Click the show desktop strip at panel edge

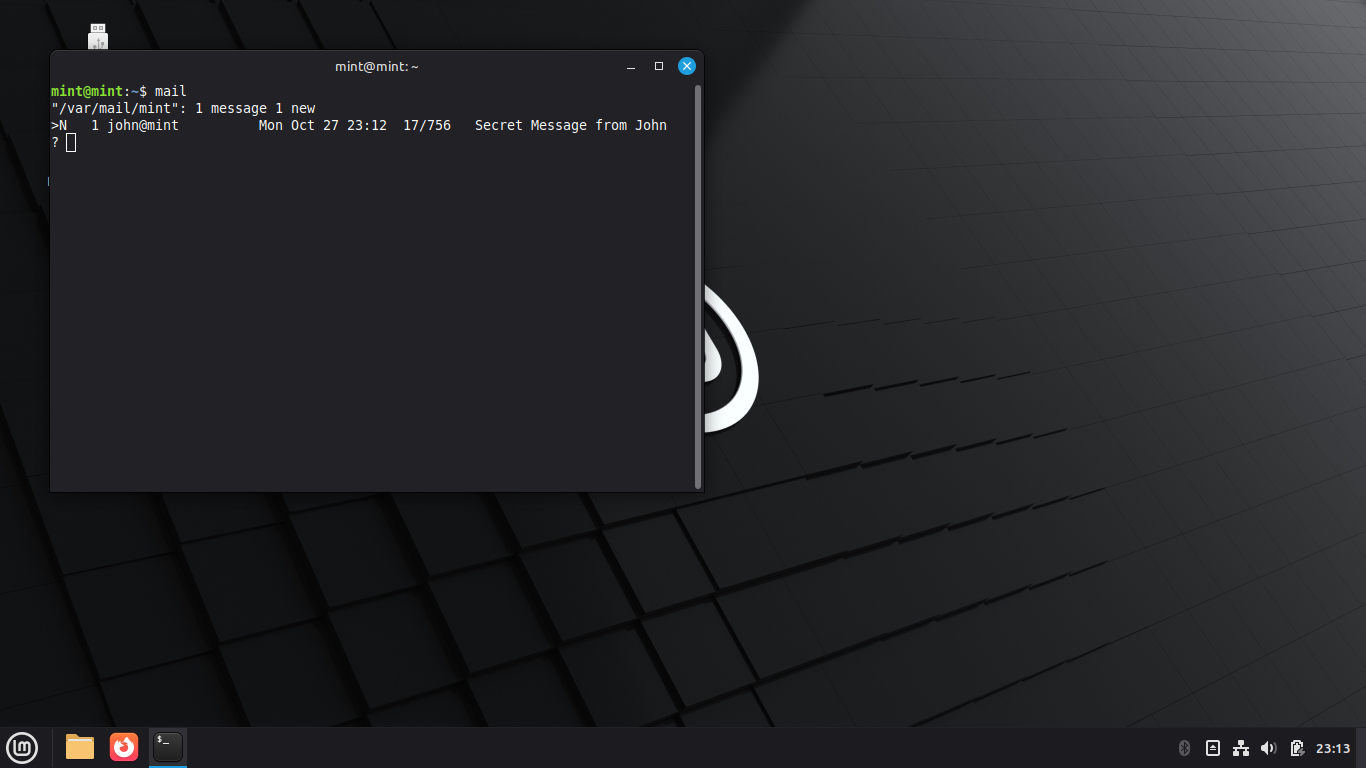point(1361,748)
